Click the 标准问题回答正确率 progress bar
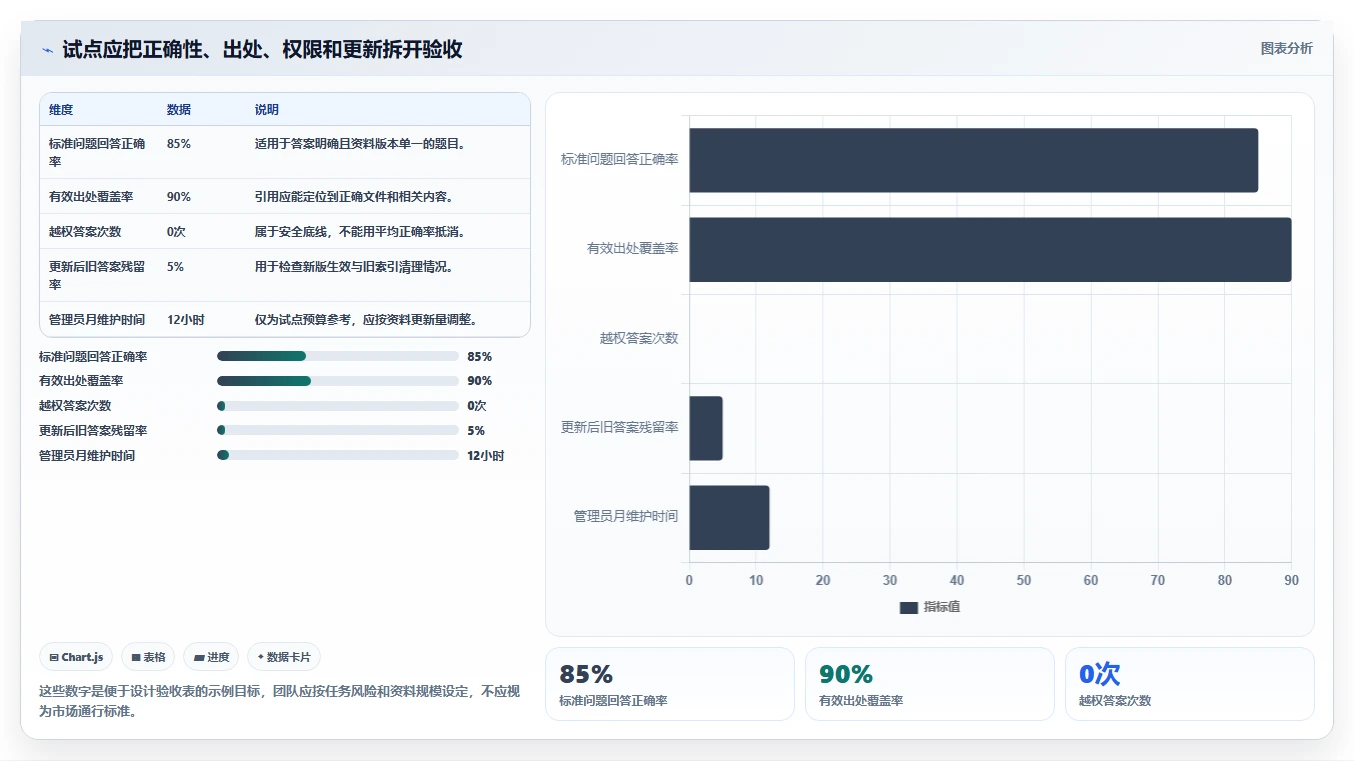1354x761 pixels. pos(338,356)
